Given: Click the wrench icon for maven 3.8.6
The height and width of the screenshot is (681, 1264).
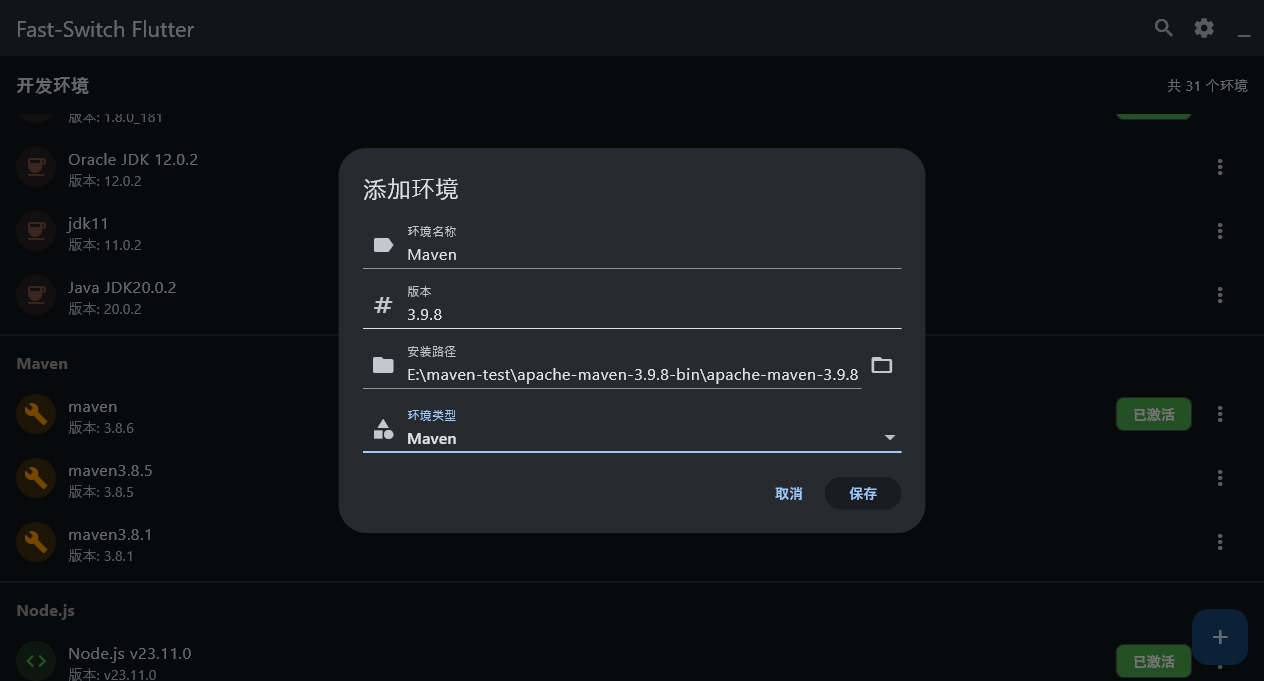Looking at the screenshot, I should (x=36, y=414).
